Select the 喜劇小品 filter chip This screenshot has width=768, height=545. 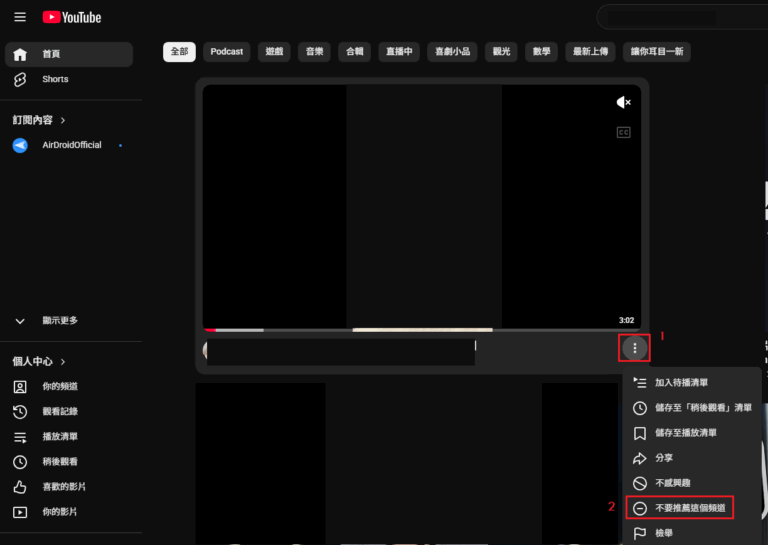[453, 51]
